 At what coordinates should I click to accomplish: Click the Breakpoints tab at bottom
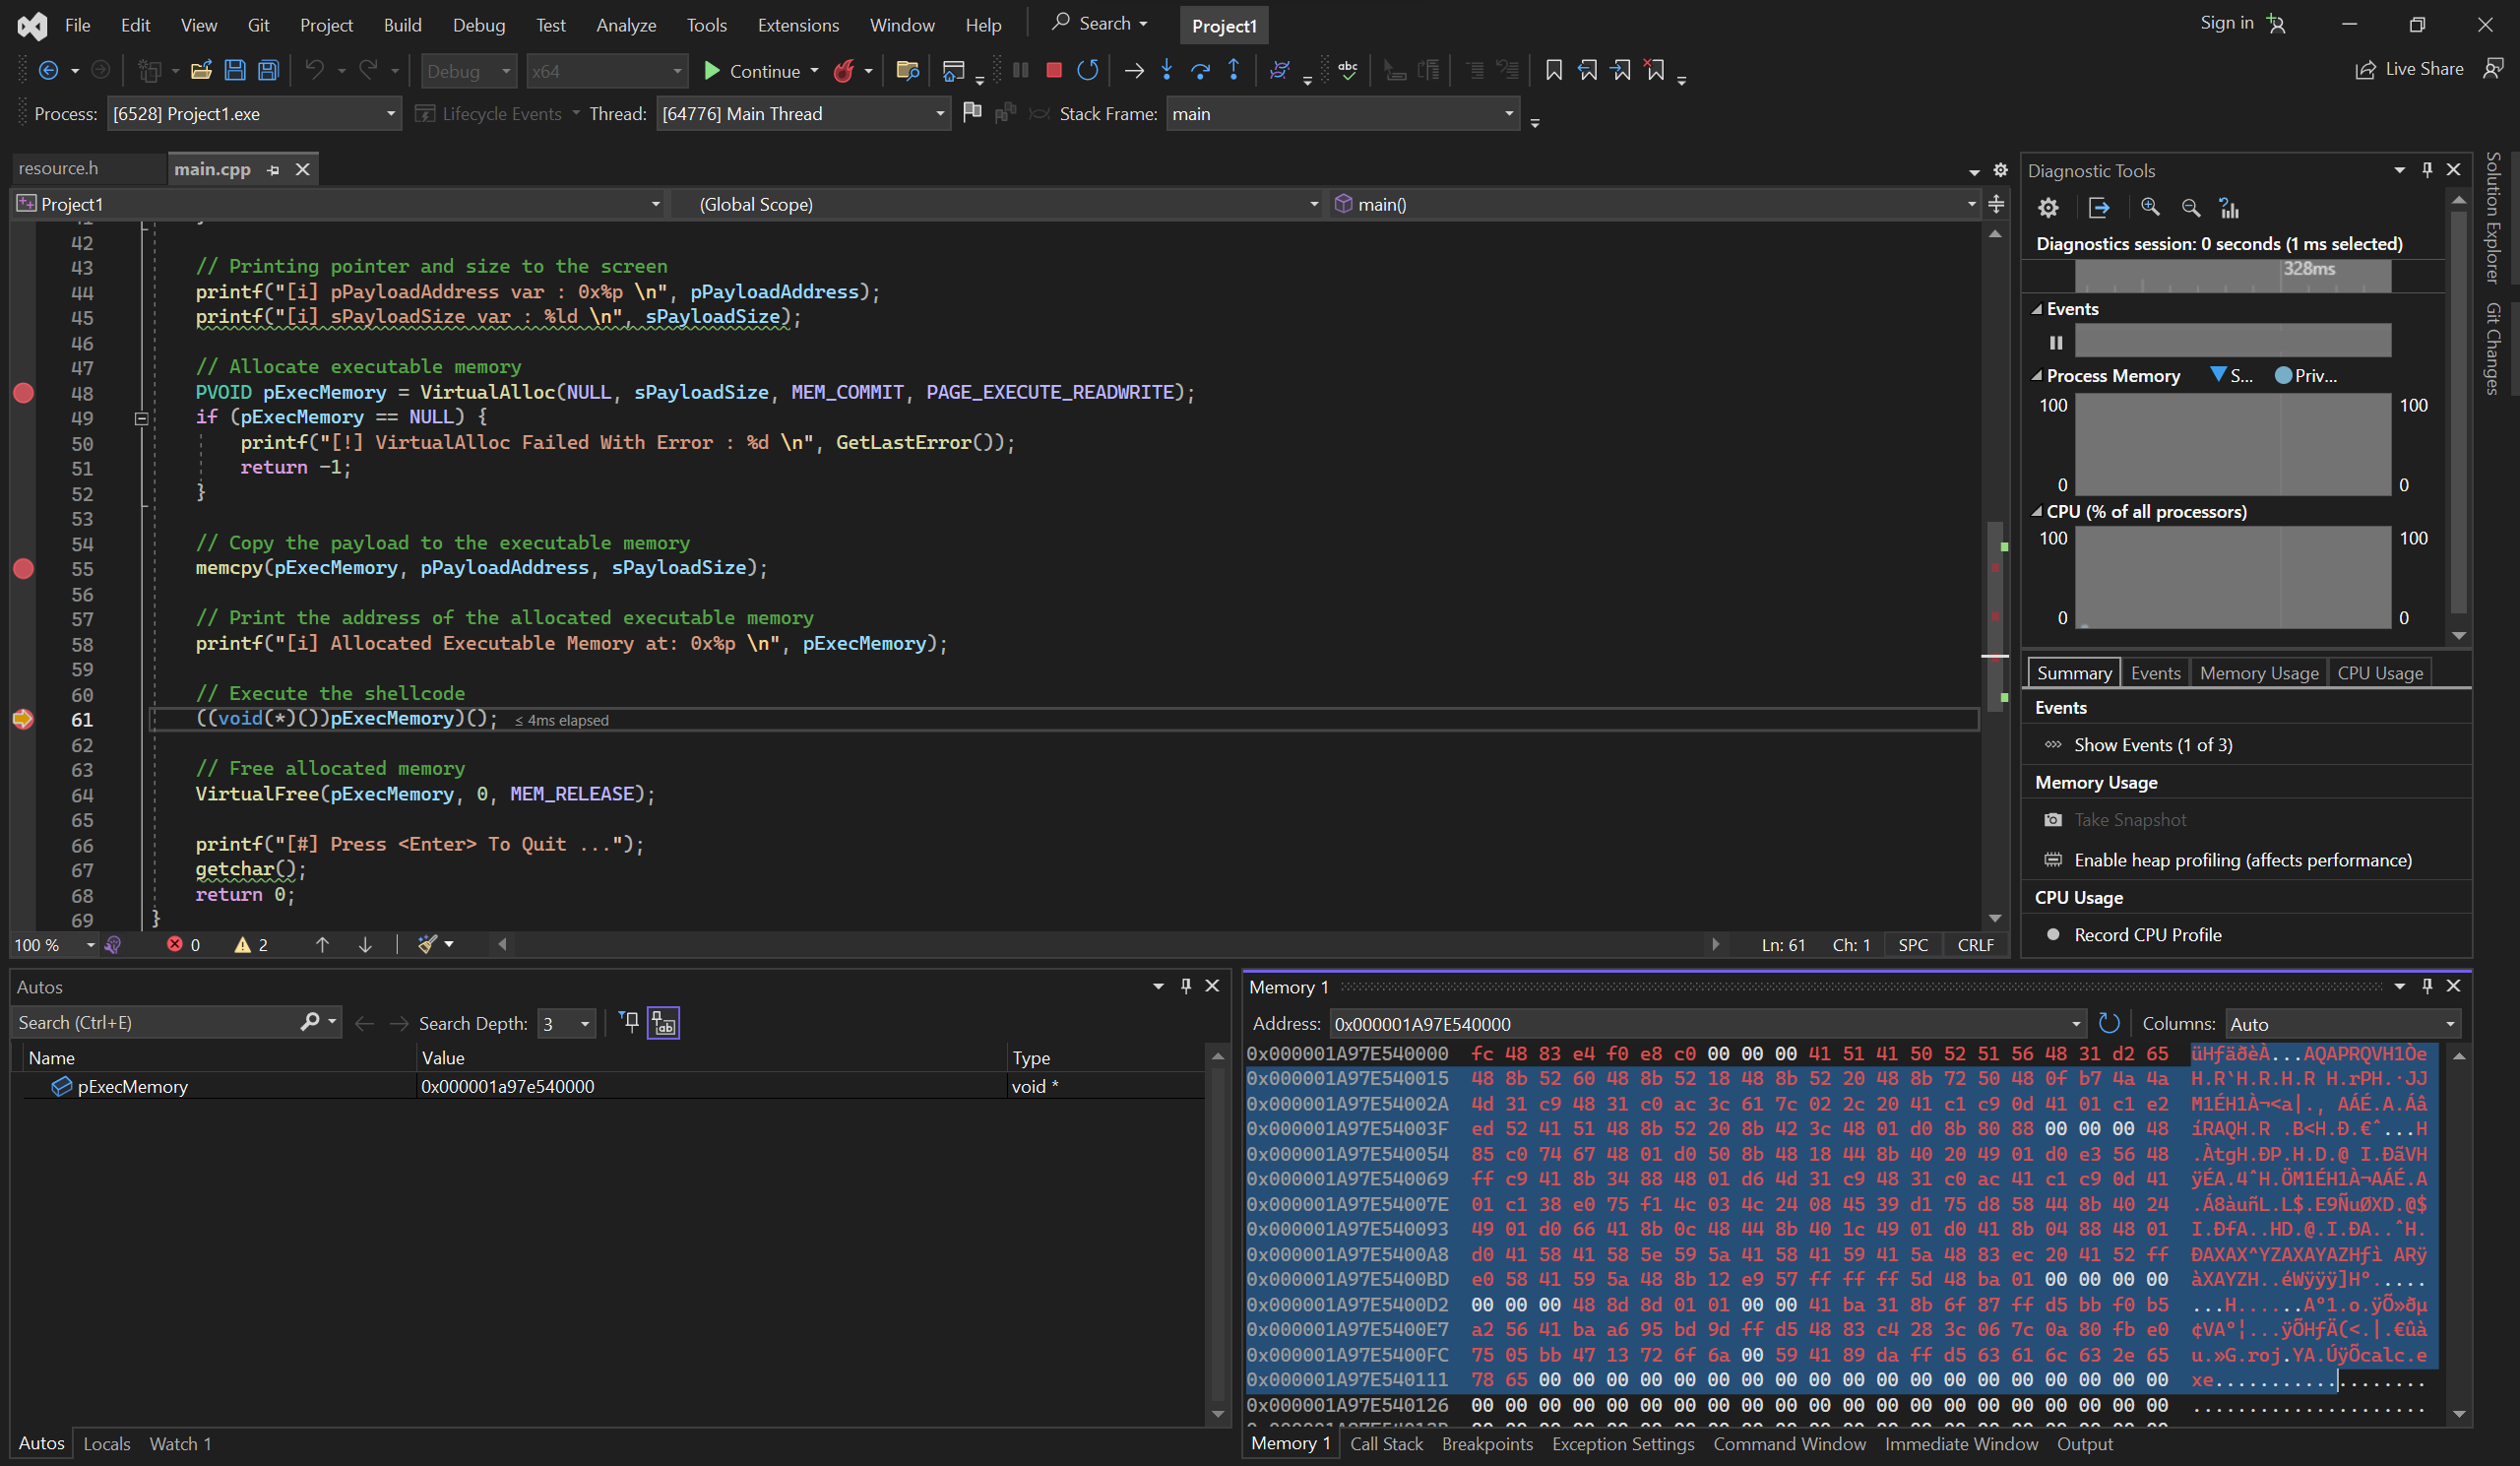tap(1487, 1443)
